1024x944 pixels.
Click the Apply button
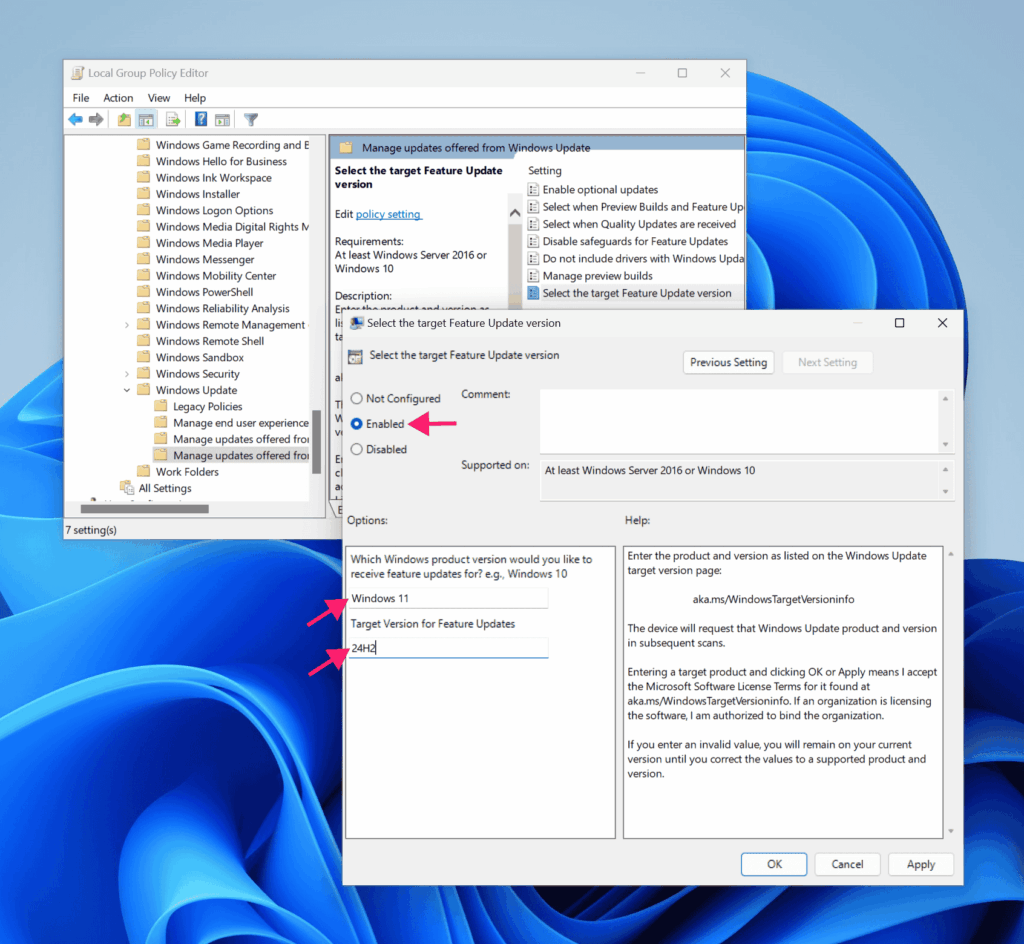pos(921,864)
